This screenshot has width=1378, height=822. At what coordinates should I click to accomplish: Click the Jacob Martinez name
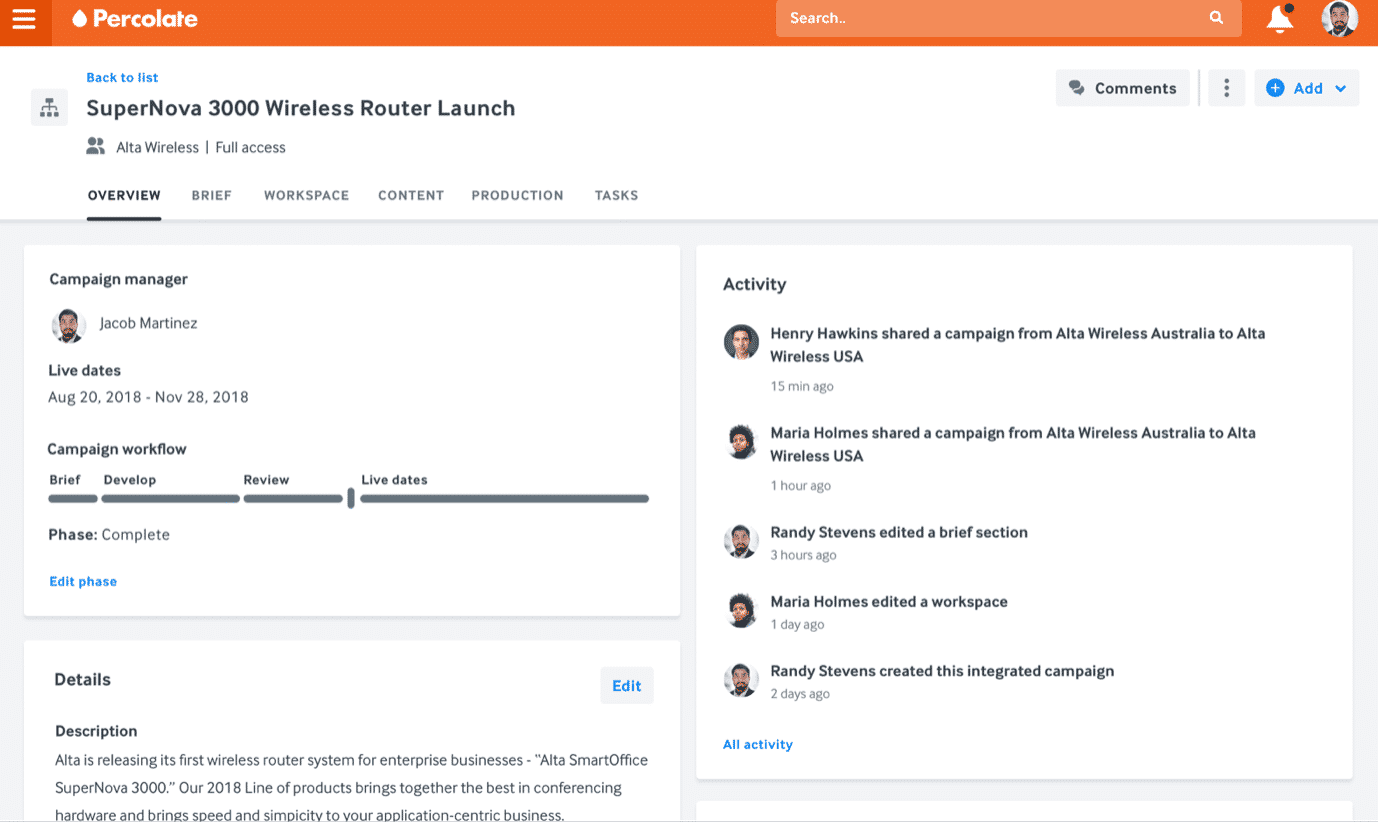coord(148,323)
